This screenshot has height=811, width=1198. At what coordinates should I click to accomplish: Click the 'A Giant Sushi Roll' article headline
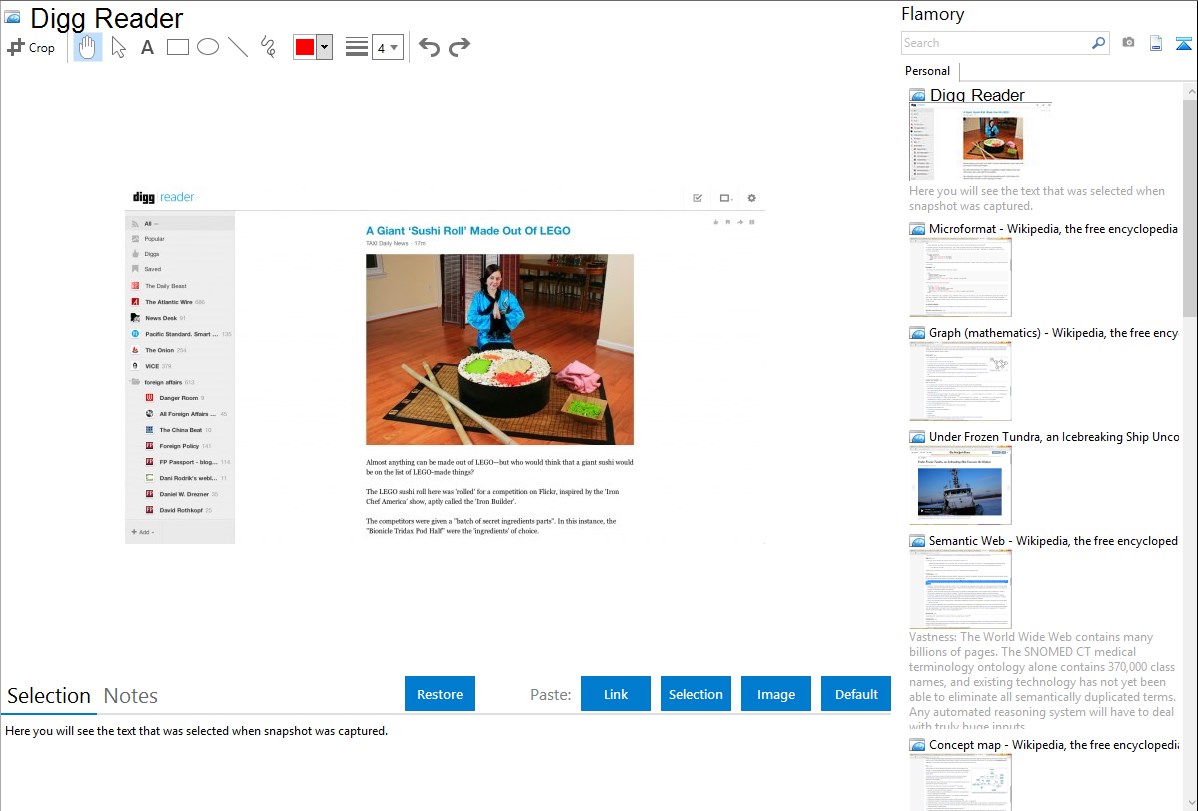pyautogui.click(x=468, y=230)
